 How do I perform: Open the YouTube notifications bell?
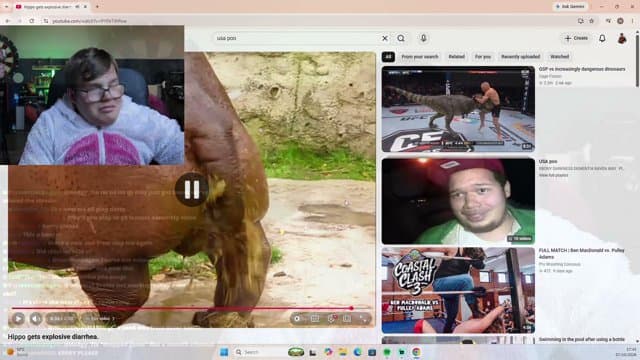coord(602,38)
